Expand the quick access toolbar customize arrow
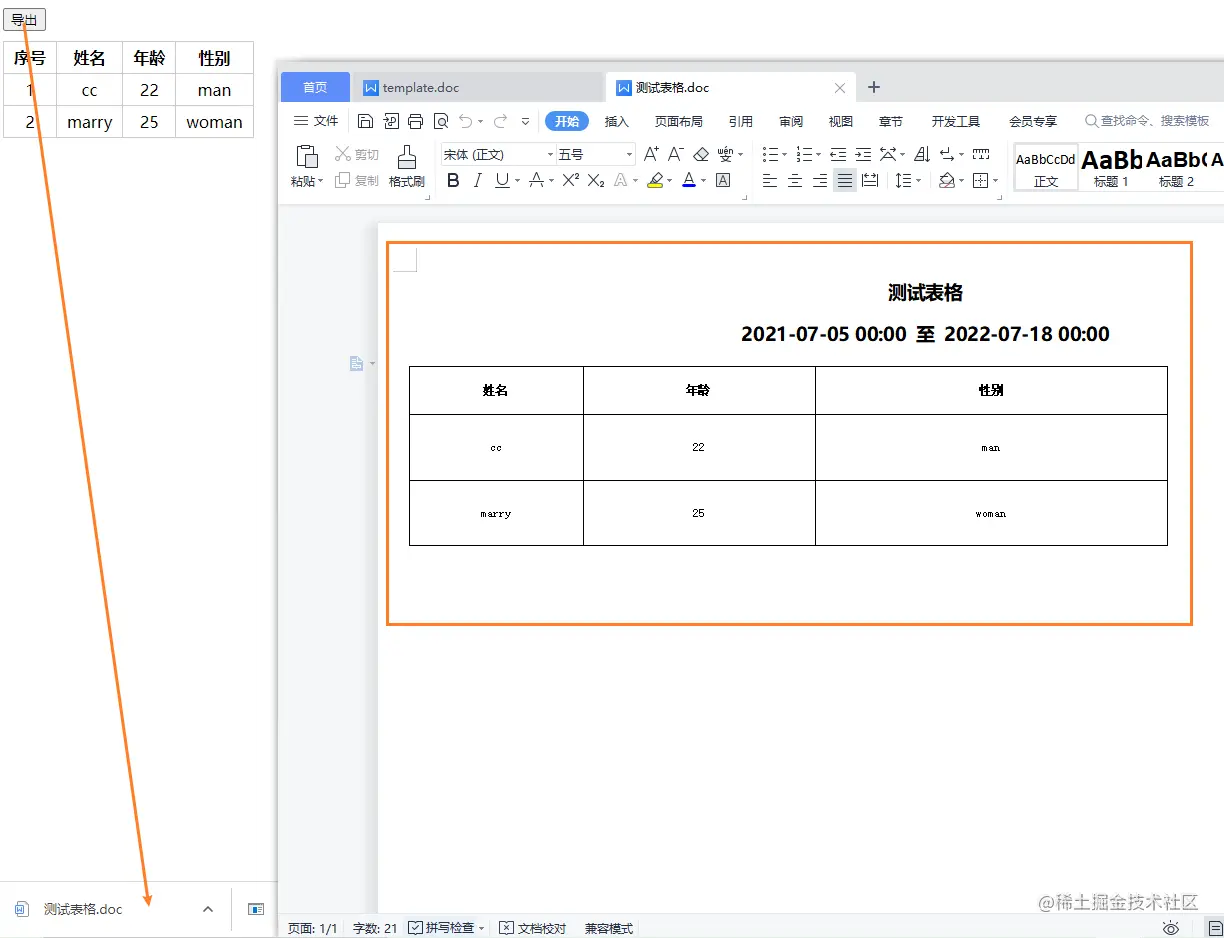Viewport: 1224px width, 938px height. 525,121
